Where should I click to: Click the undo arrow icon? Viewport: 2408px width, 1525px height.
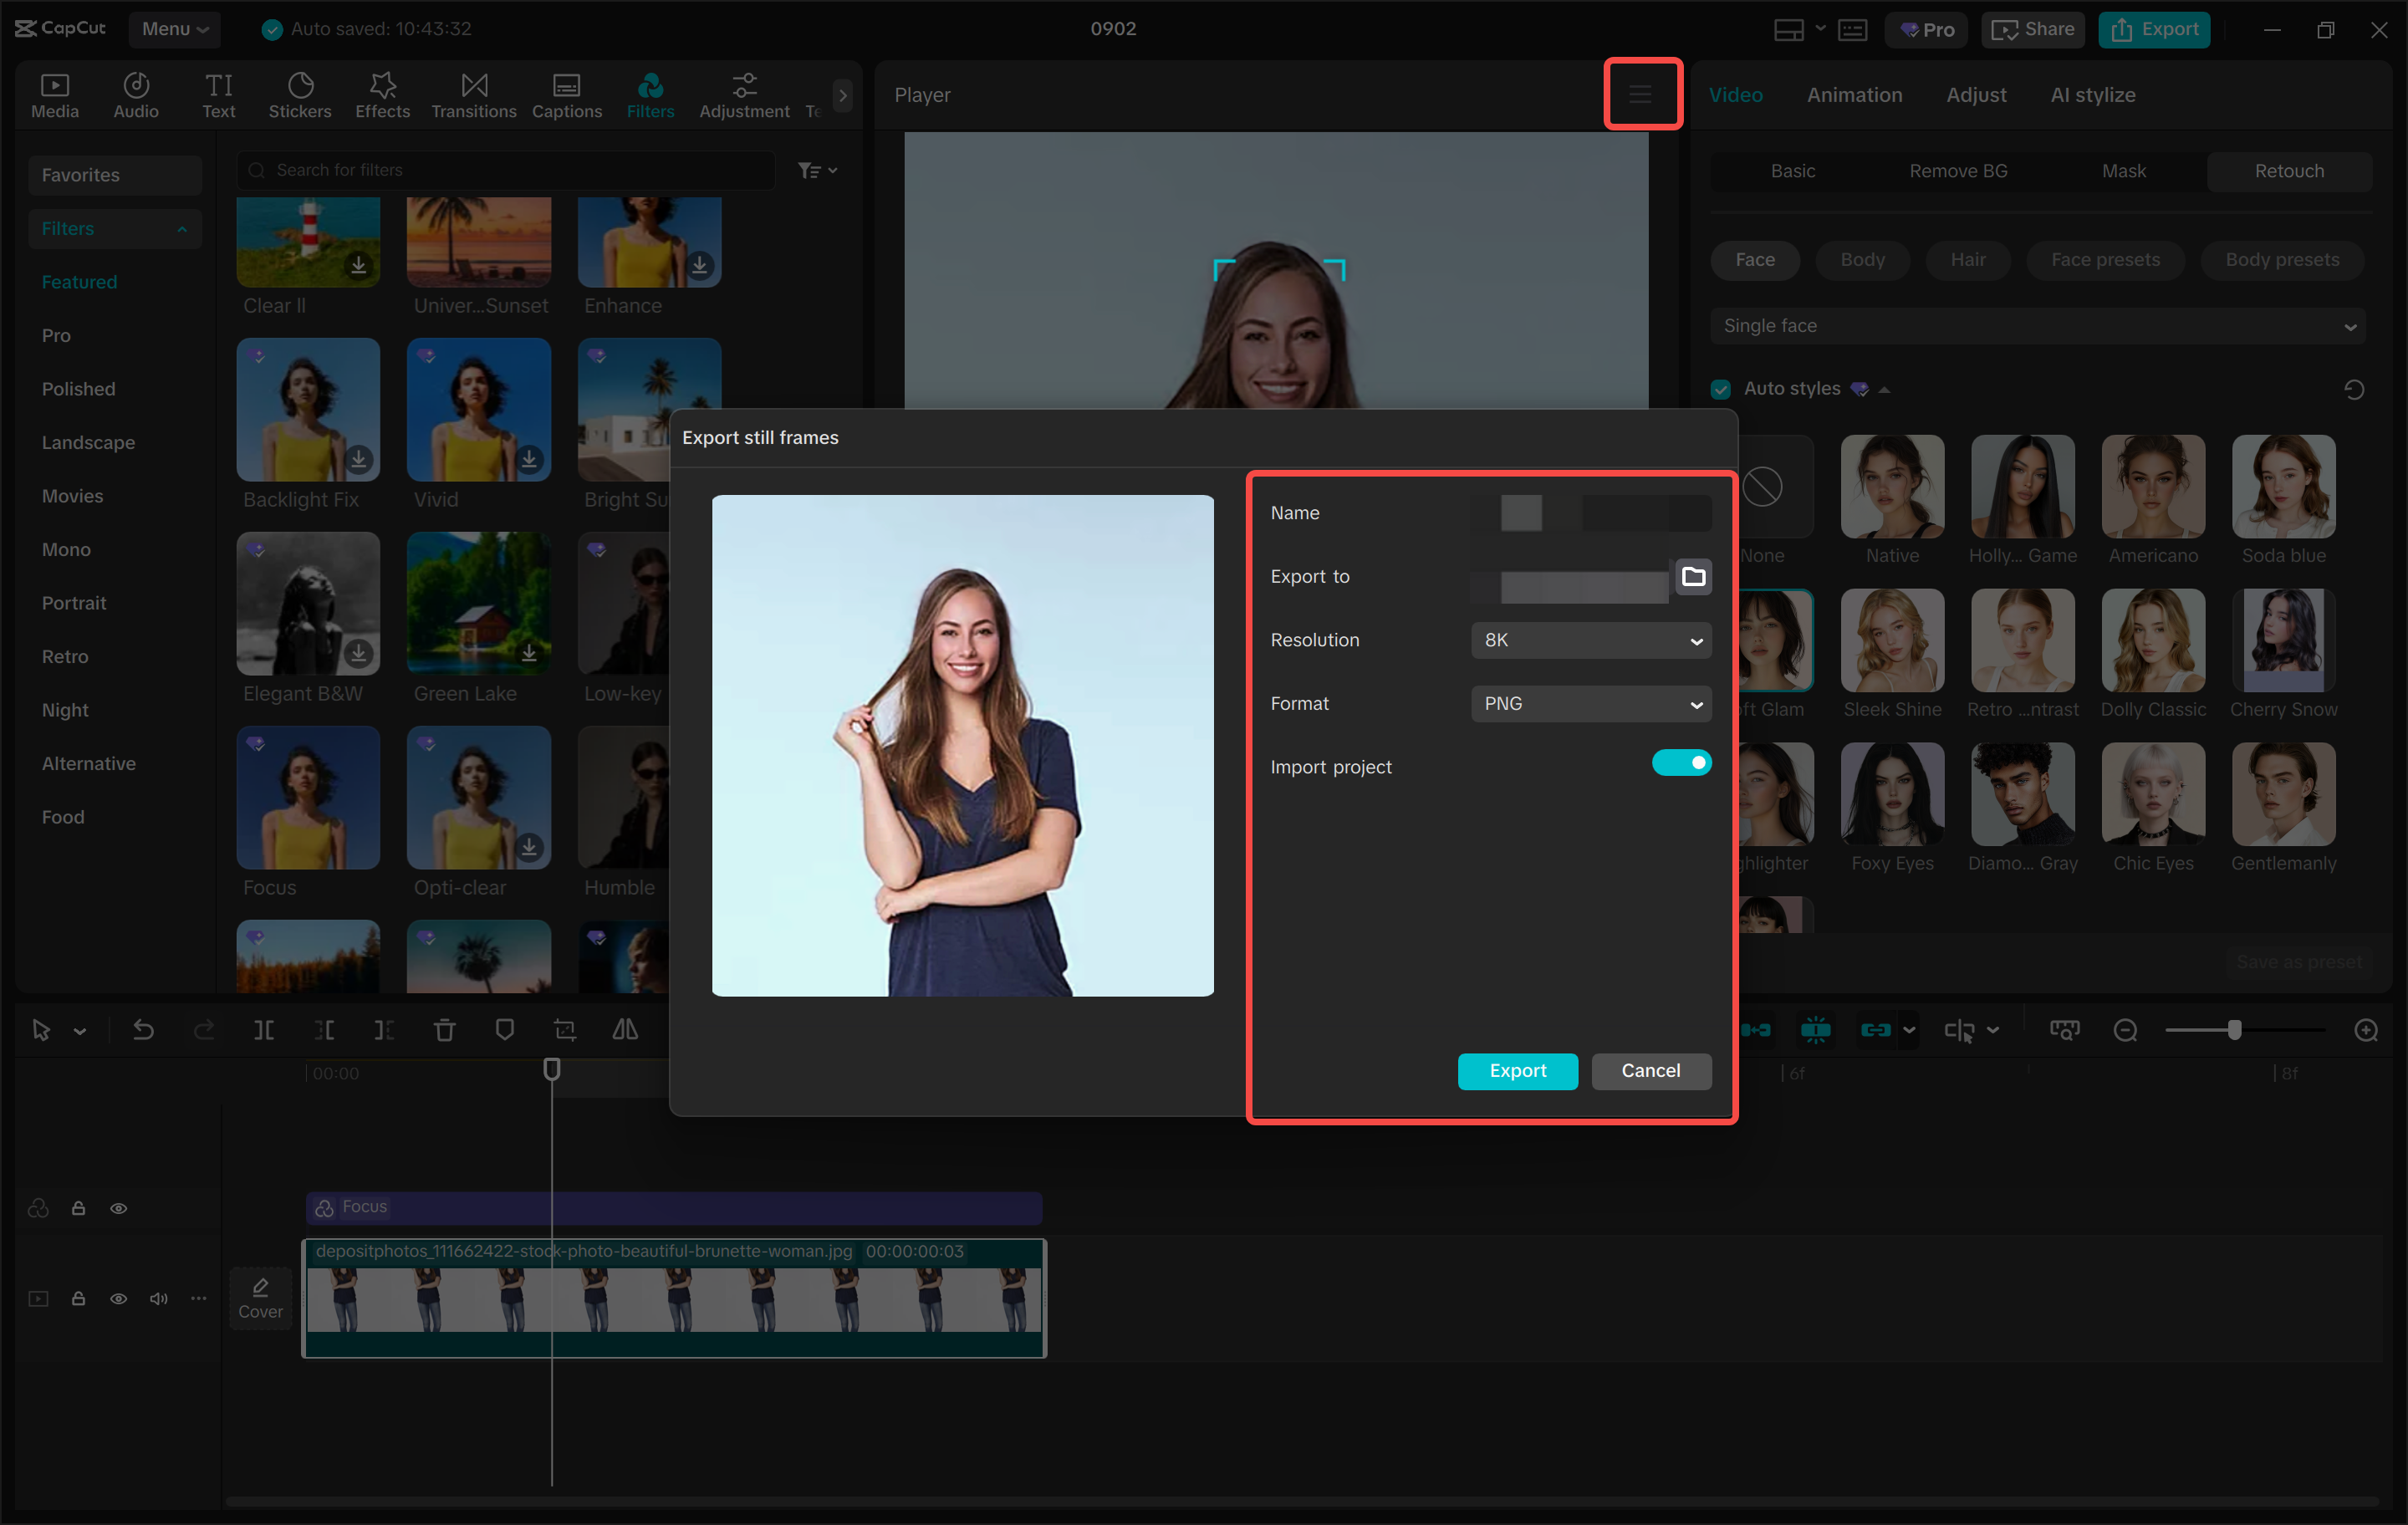coord(143,1030)
